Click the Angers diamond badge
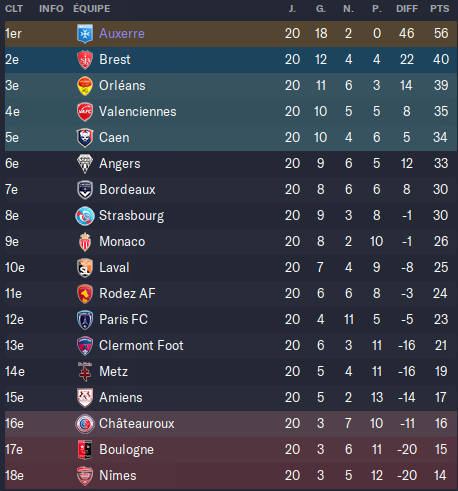 click(85, 164)
